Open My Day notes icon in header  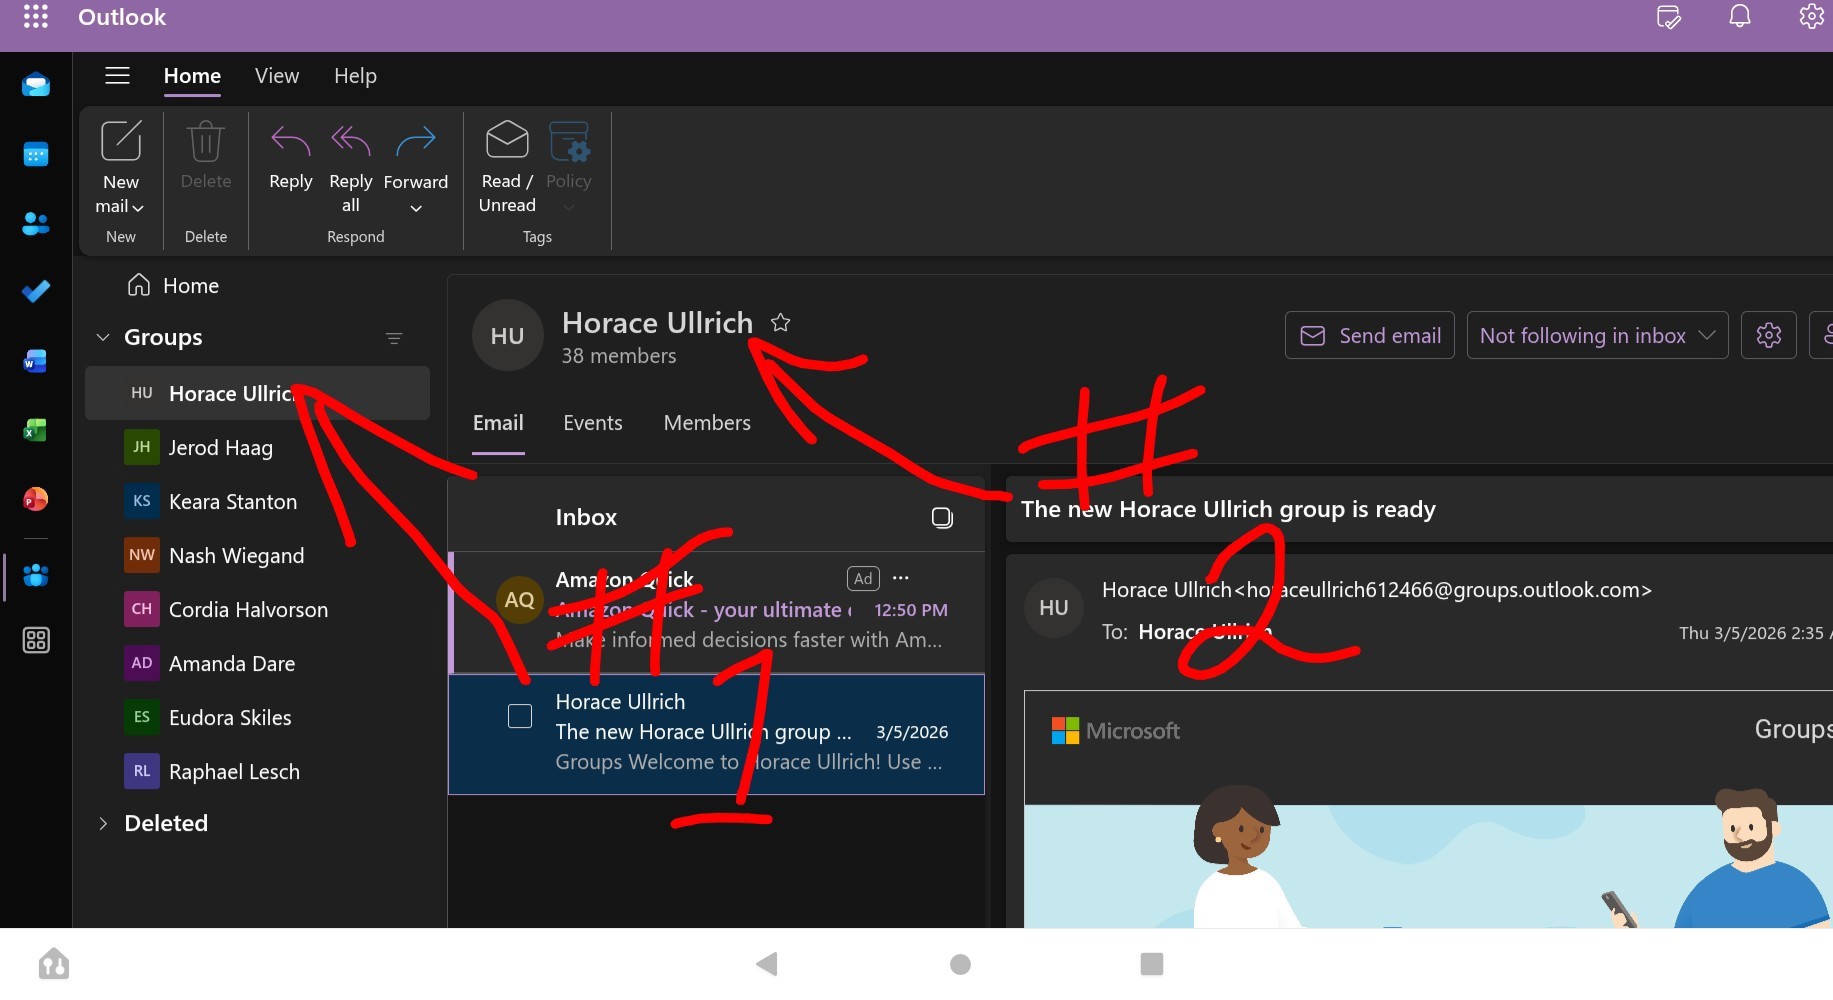pos(1669,17)
